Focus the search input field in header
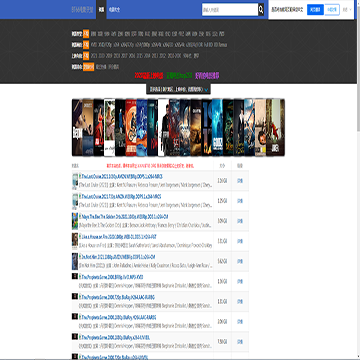The width and height of the screenshot is (360, 360). point(230,10)
